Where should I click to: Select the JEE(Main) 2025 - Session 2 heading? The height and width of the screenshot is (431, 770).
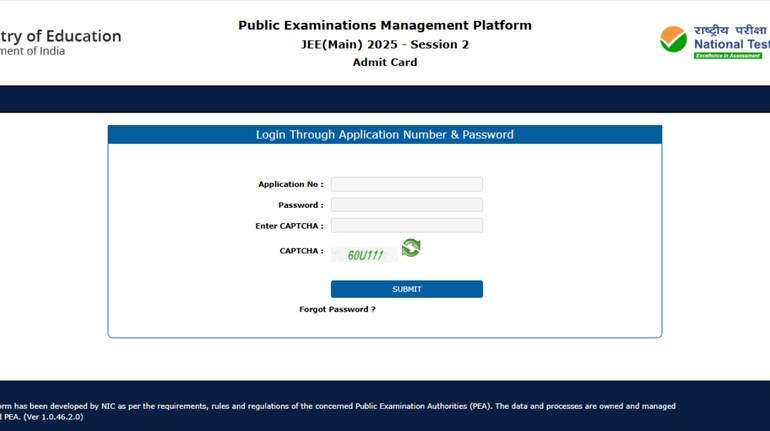(x=384, y=44)
